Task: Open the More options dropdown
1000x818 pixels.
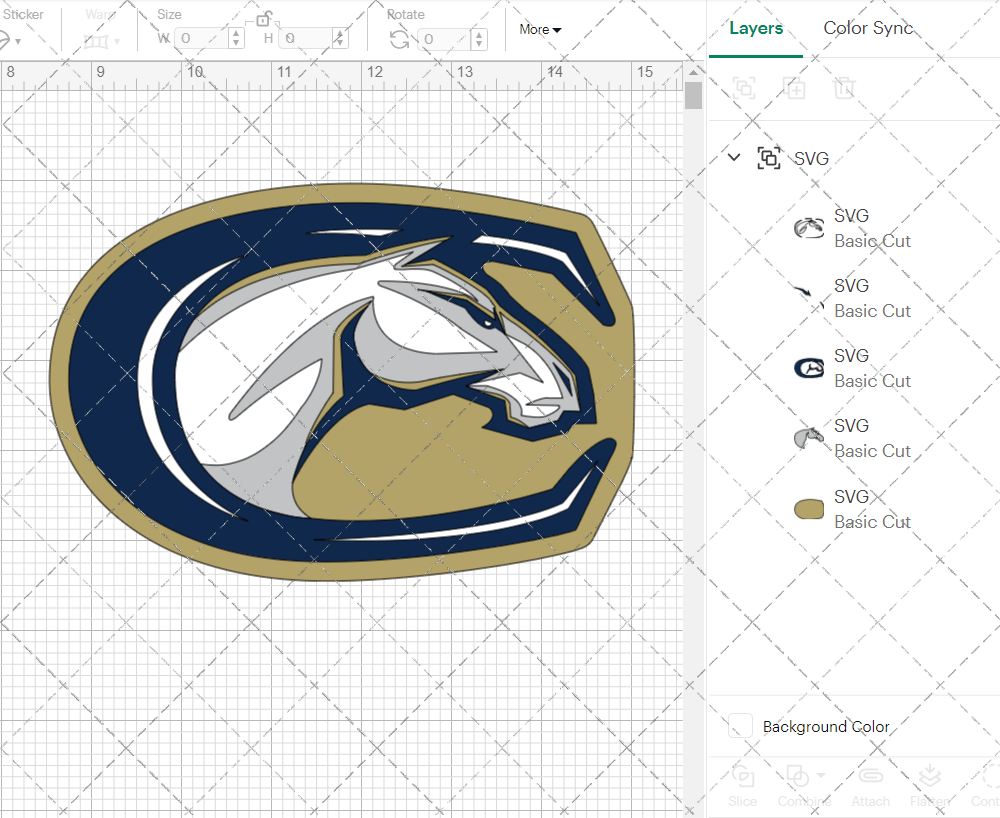Action: coord(539,30)
